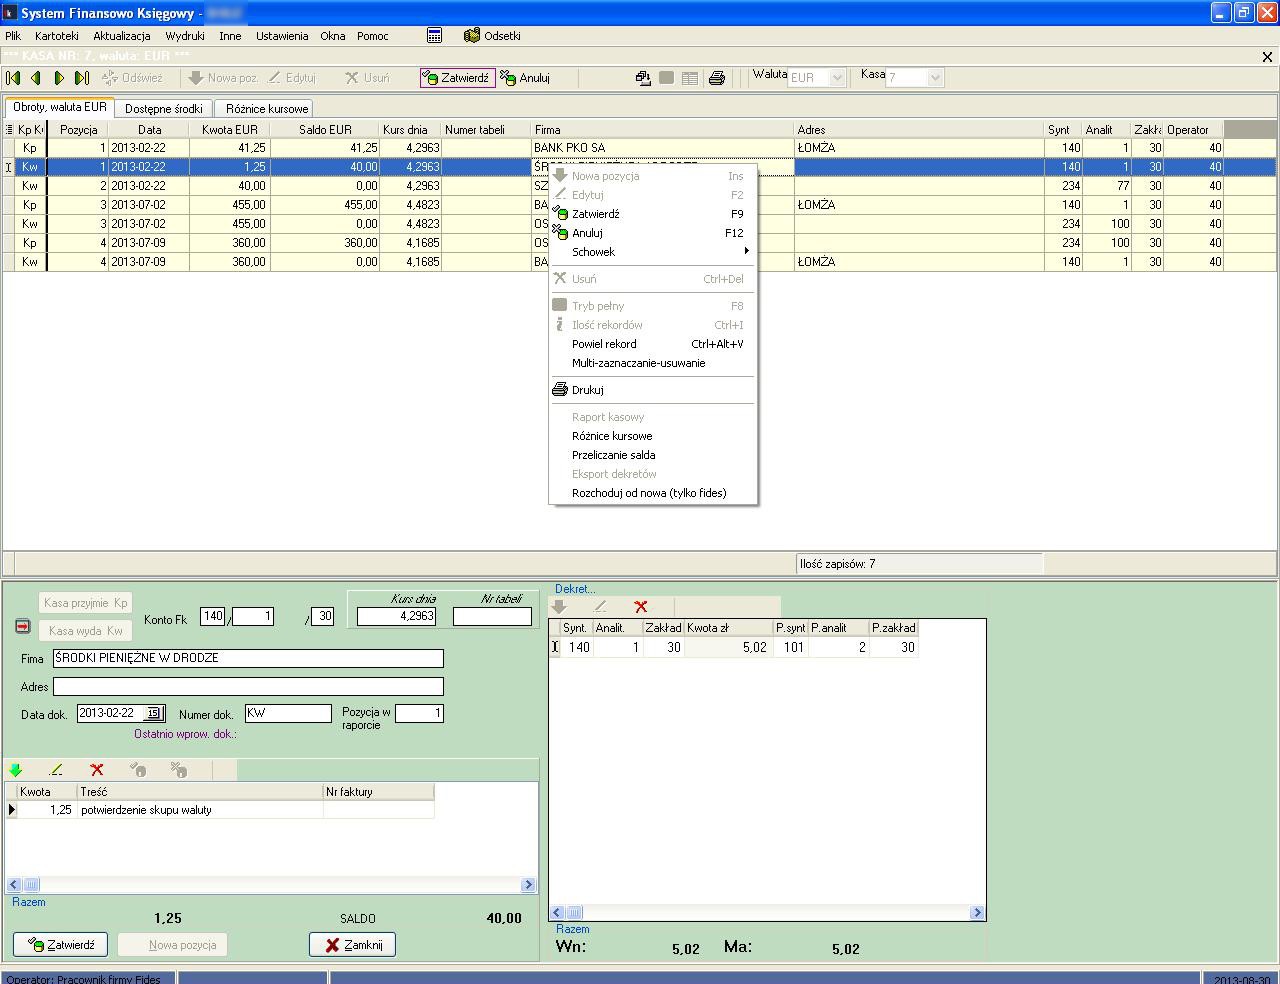Open the Ustawienia menu
The height and width of the screenshot is (984, 1280).
coord(282,35)
